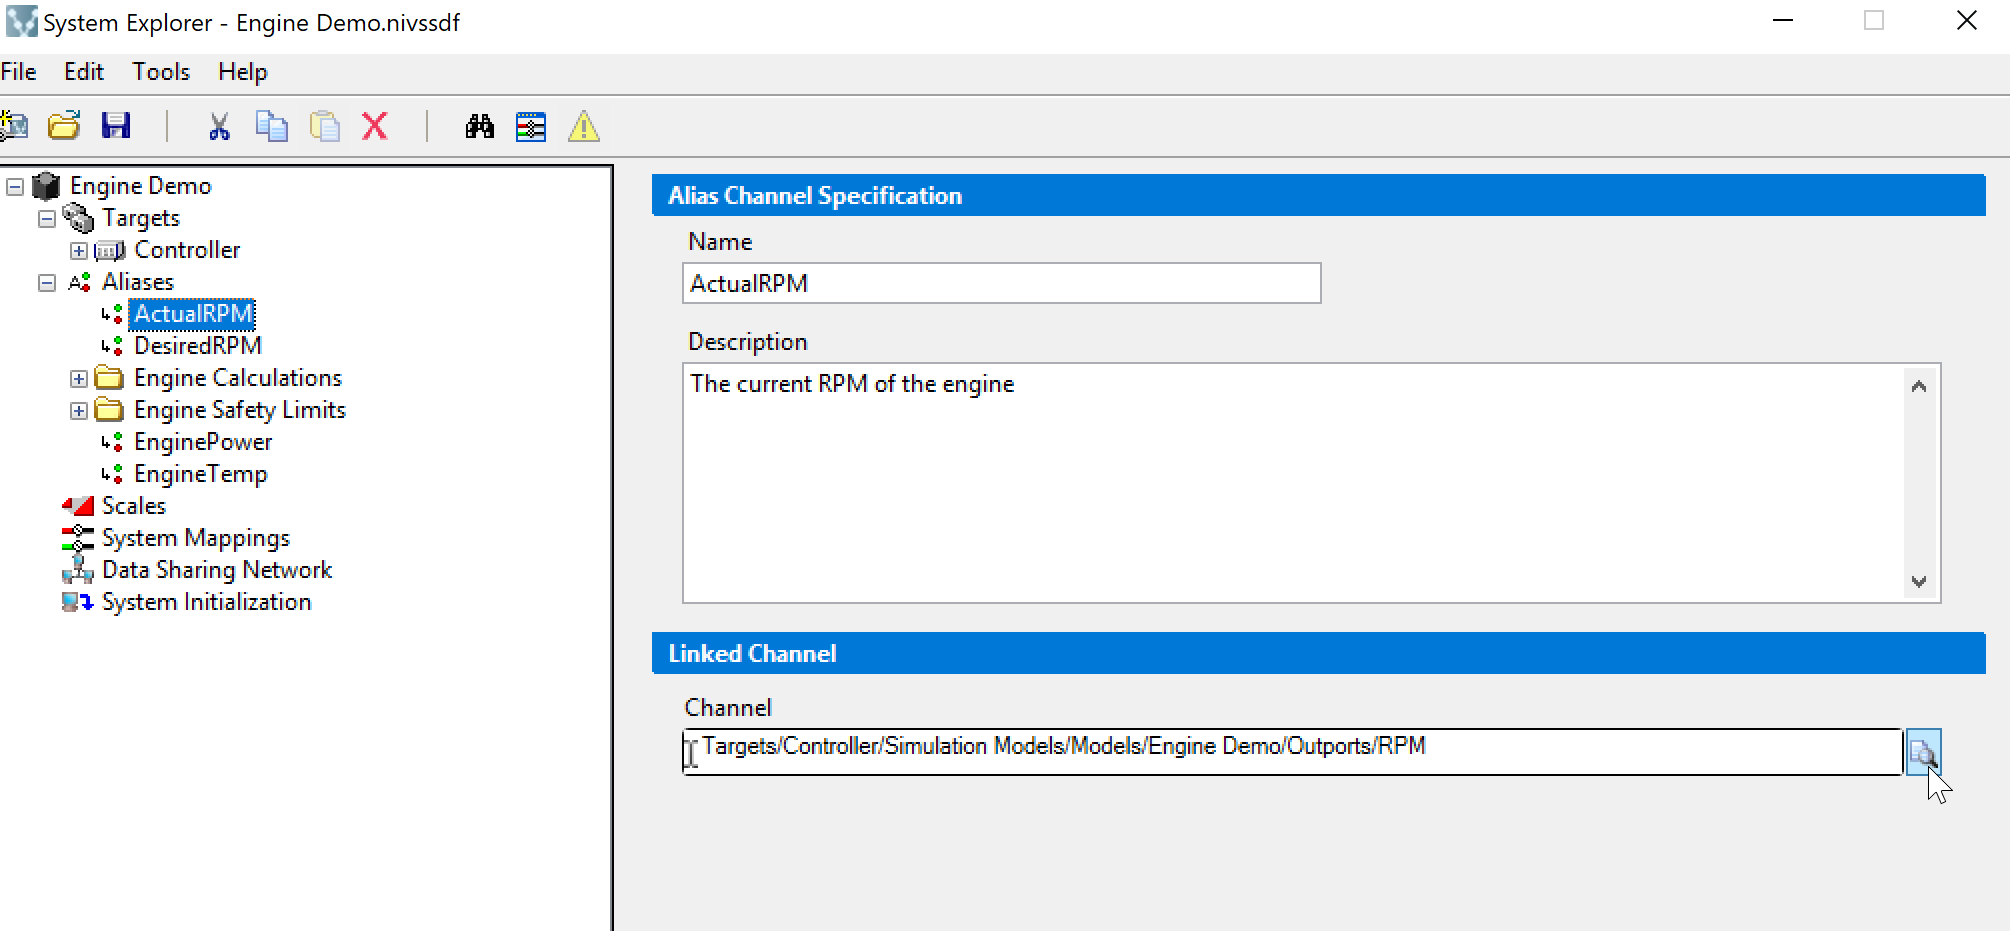This screenshot has height=931, width=2010.
Task: Click the binoculars Find icon
Action: coord(479,126)
